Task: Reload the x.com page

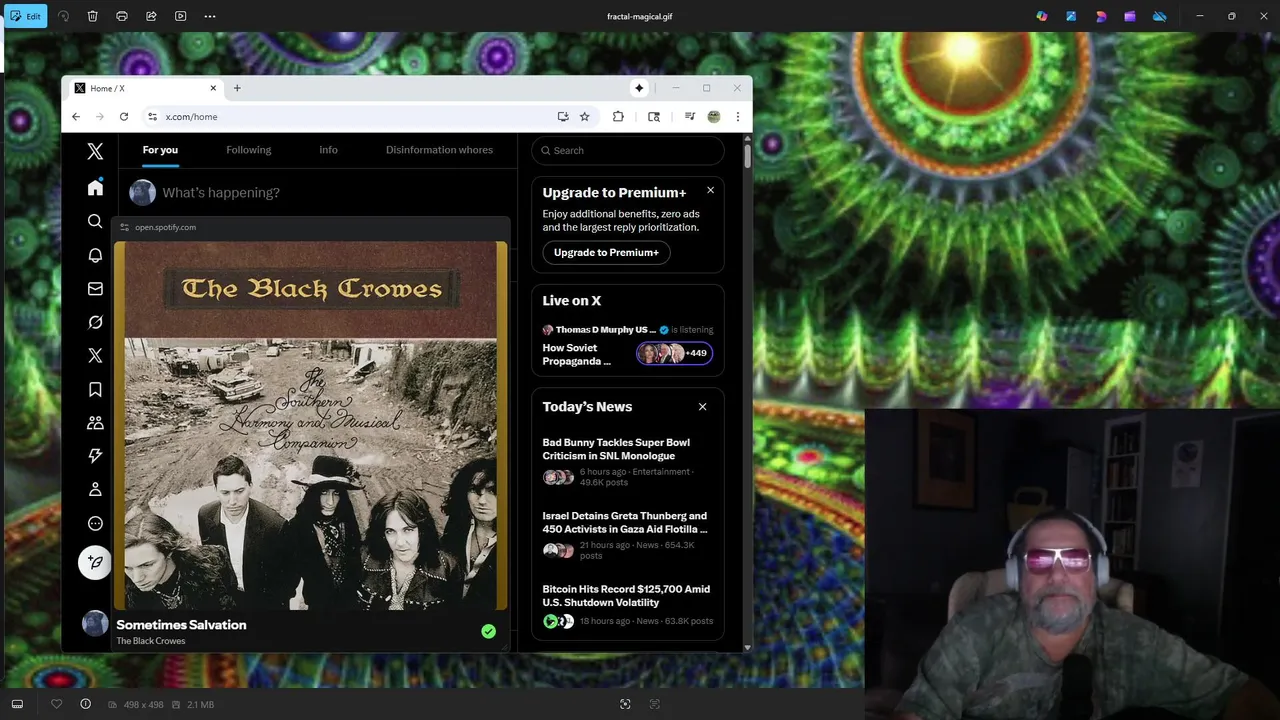Action: coord(124,117)
